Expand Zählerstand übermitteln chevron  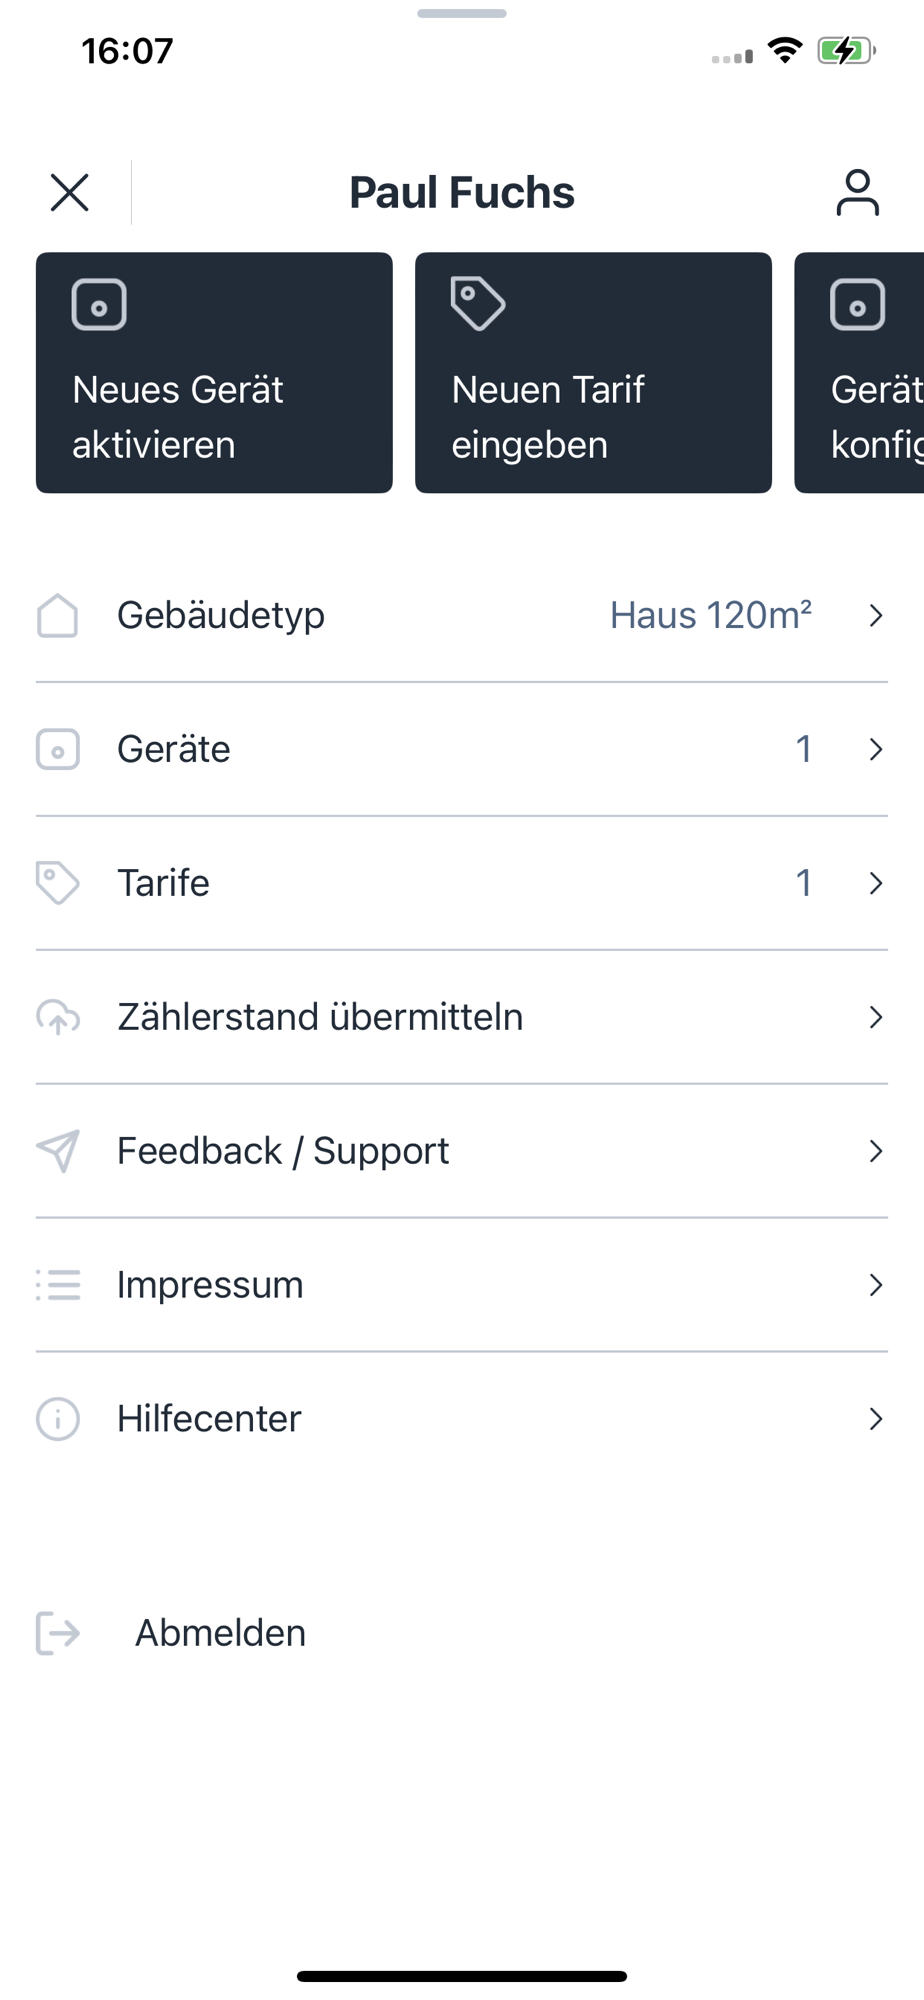pos(876,1017)
